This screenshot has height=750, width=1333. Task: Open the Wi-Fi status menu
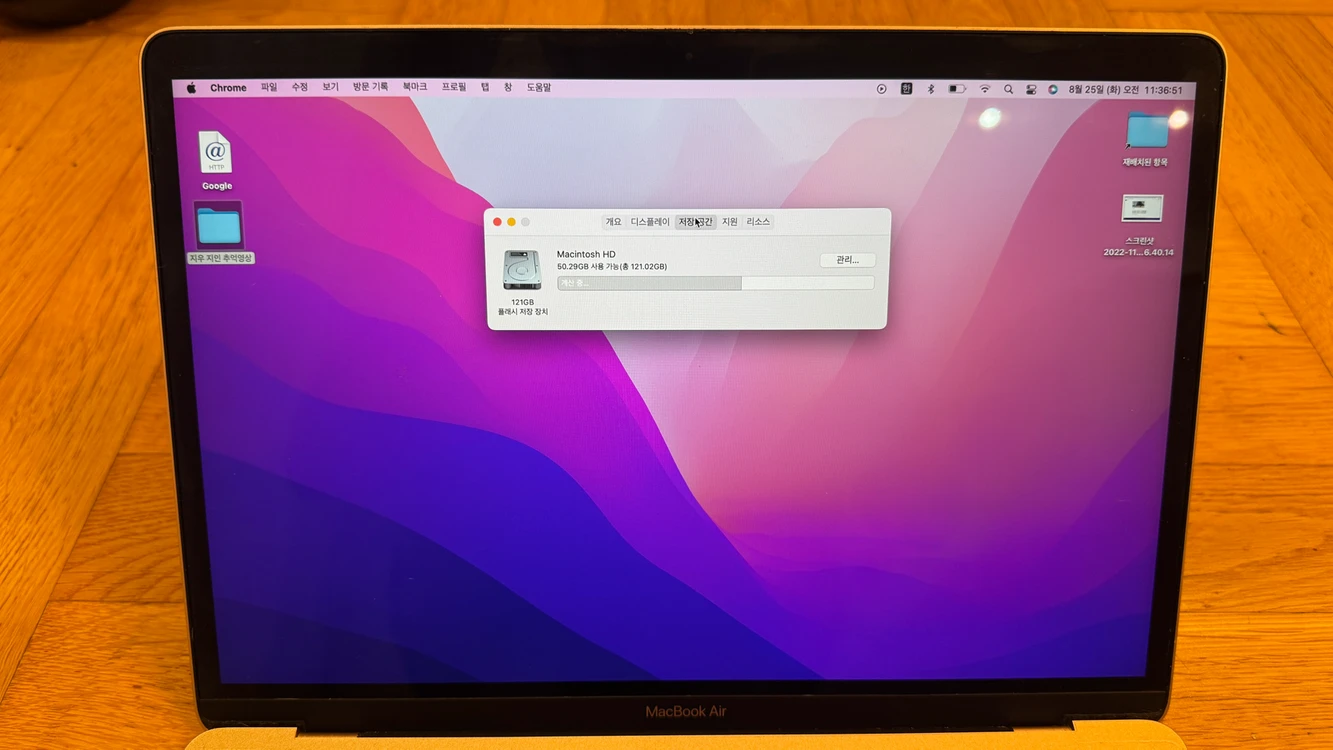click(x=985, y=89)
